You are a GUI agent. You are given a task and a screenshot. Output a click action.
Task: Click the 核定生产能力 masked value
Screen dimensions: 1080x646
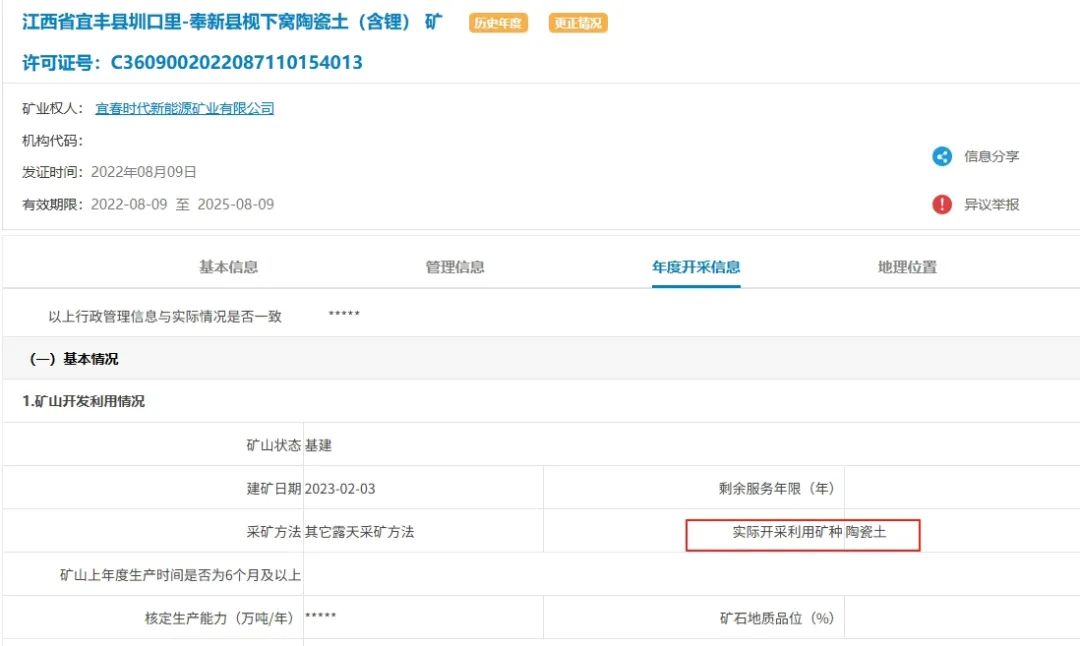[x=320, y=617]
